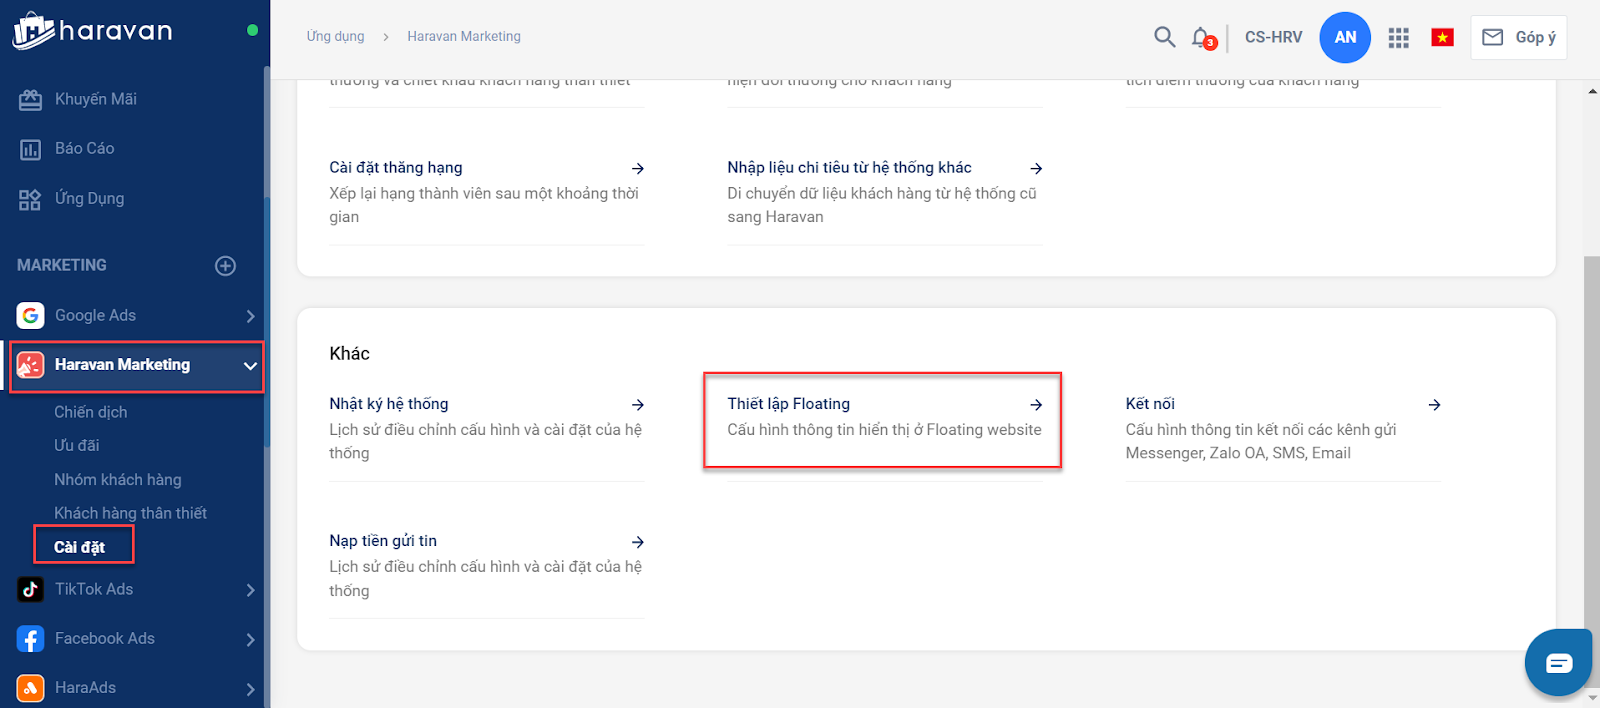This screenshot has height=708, width=1600.
Task: Open Ưu đãi submenu item
Action: [x=77, y=445]
